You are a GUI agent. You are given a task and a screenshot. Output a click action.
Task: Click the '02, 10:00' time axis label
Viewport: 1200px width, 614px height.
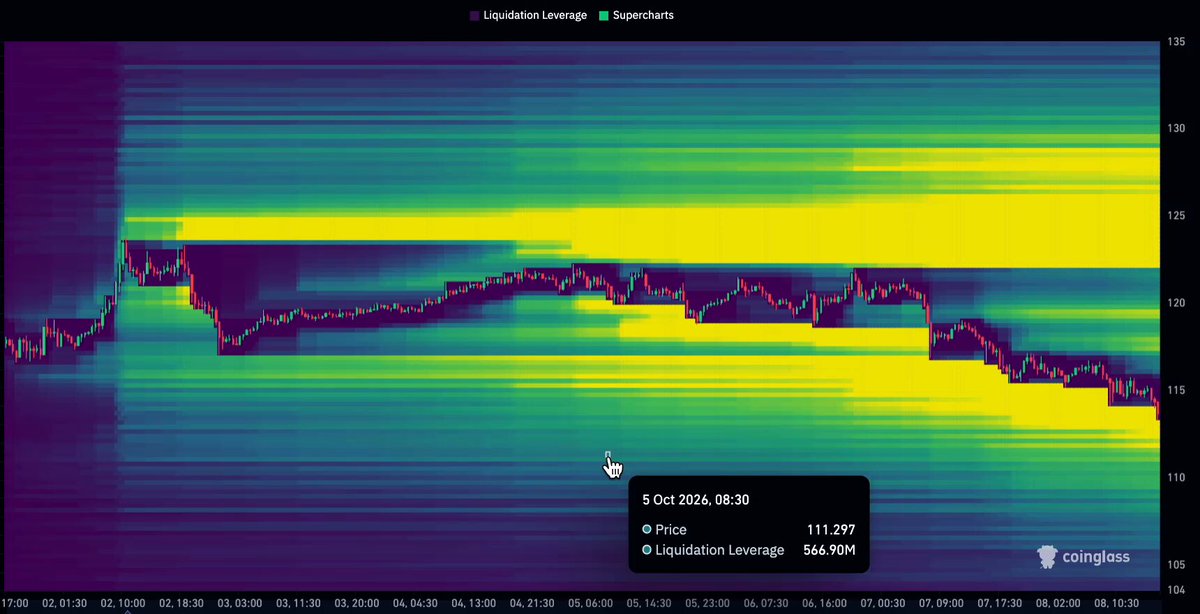124,604
